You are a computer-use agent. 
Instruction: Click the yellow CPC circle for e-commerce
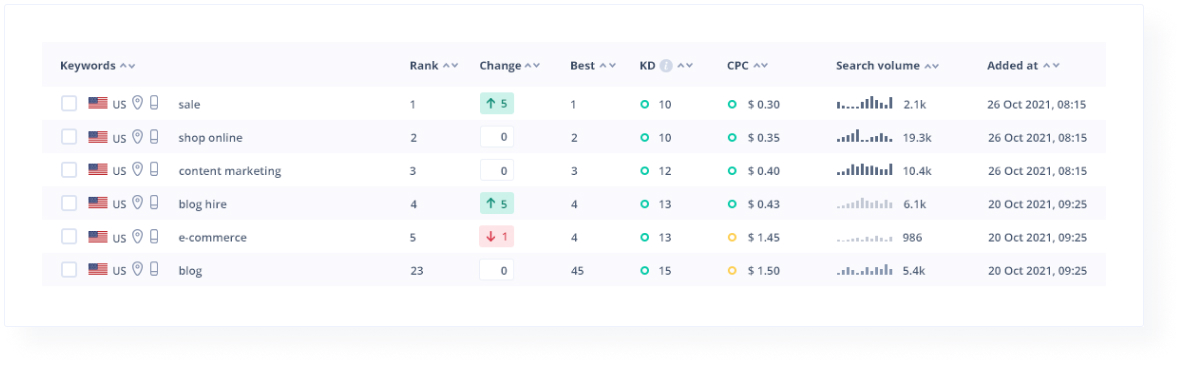(x=732, y=237)
